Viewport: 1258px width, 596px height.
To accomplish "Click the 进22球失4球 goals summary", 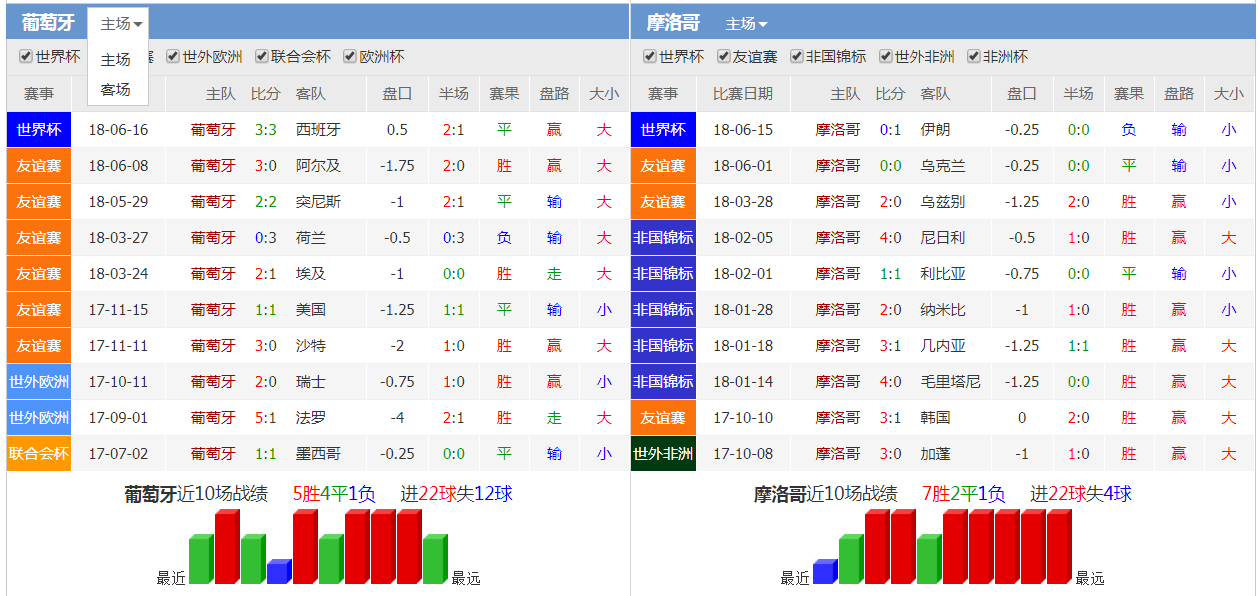I will [1081, 494].
